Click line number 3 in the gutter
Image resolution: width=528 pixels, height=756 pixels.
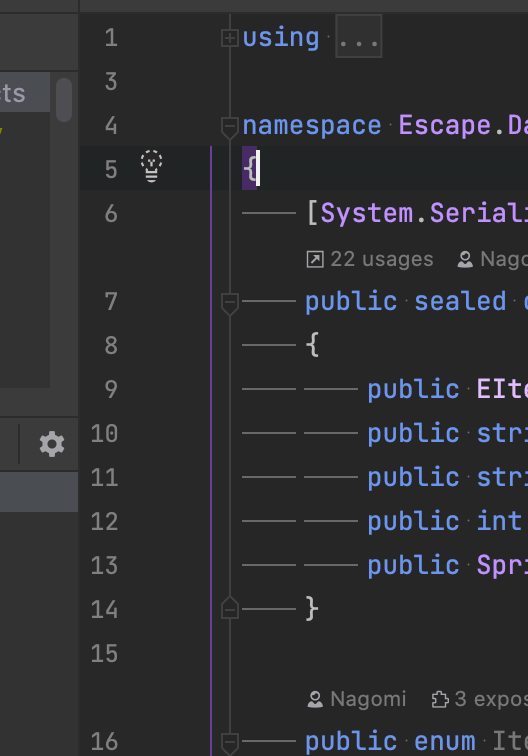[x=111, y=81]
